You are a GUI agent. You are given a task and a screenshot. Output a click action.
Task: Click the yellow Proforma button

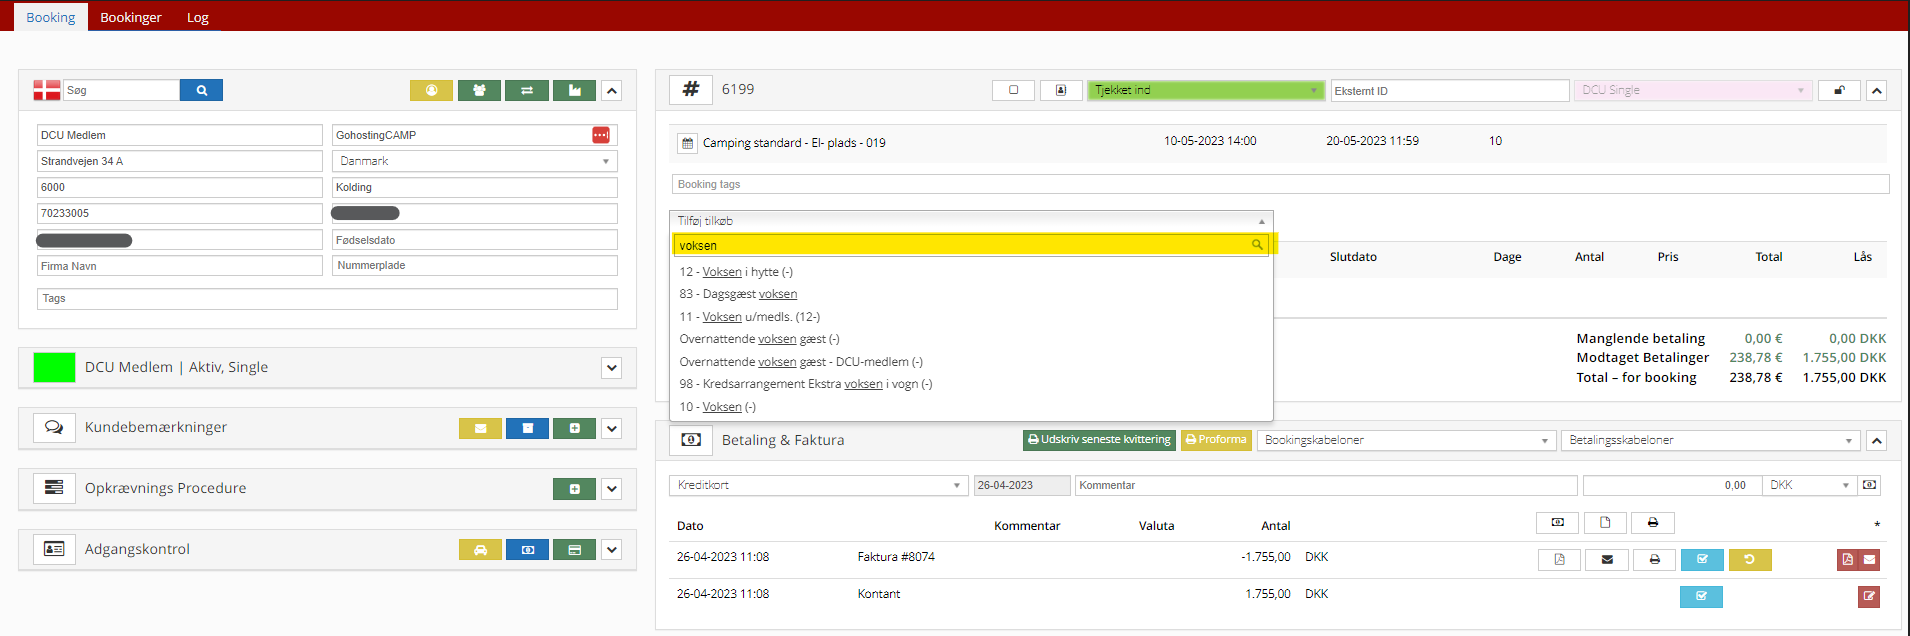pyautogui.click(x=1216, y=440)
